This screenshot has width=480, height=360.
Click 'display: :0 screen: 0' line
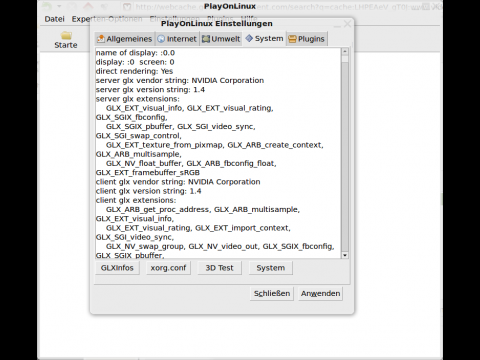pos(135,62)
